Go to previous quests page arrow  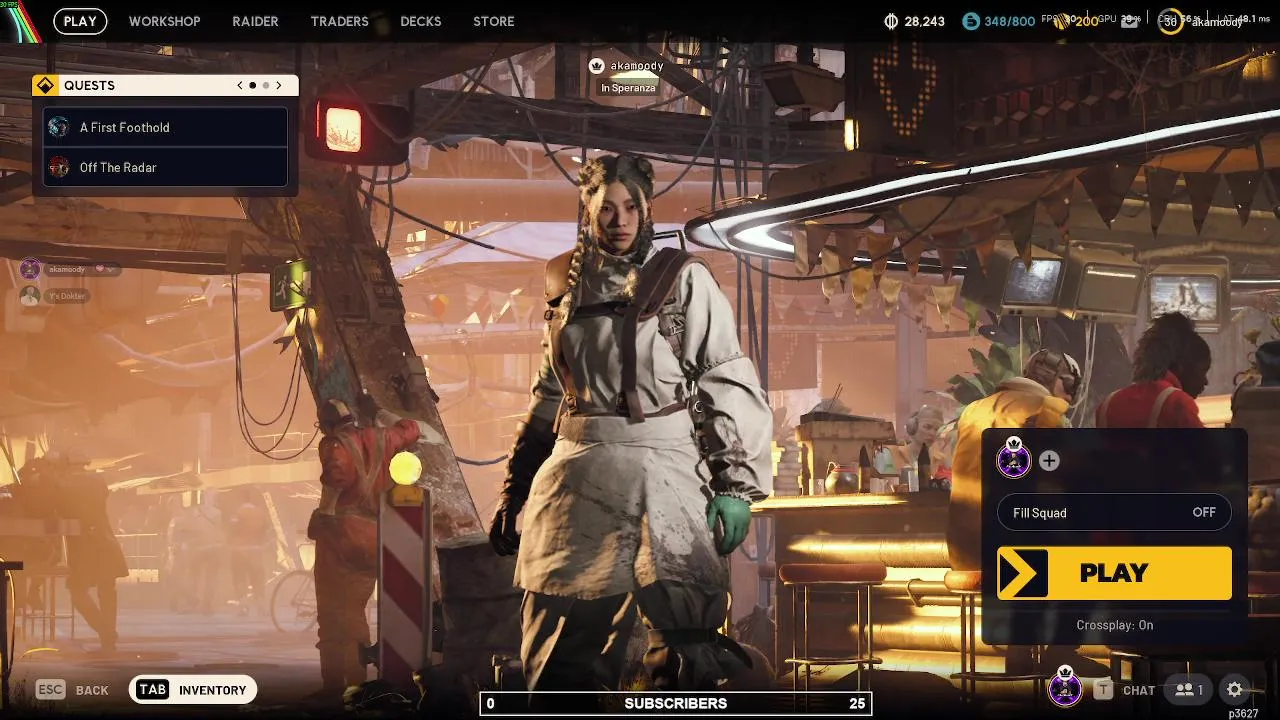click(240, 86)
